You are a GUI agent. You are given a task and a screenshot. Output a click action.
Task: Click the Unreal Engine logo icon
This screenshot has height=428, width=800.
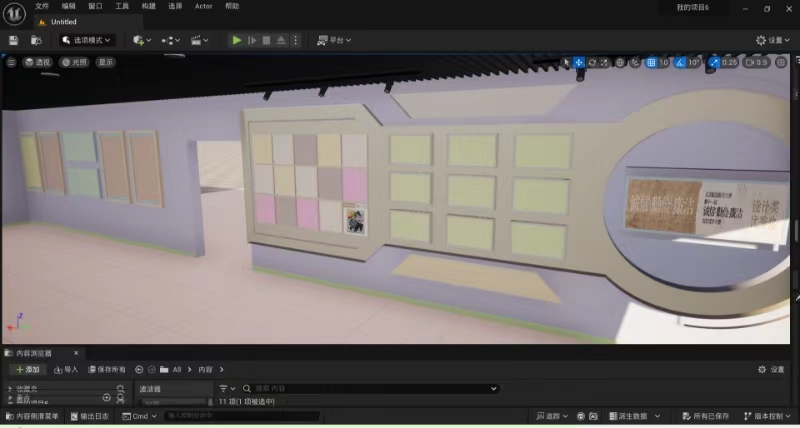click(13, 12)
